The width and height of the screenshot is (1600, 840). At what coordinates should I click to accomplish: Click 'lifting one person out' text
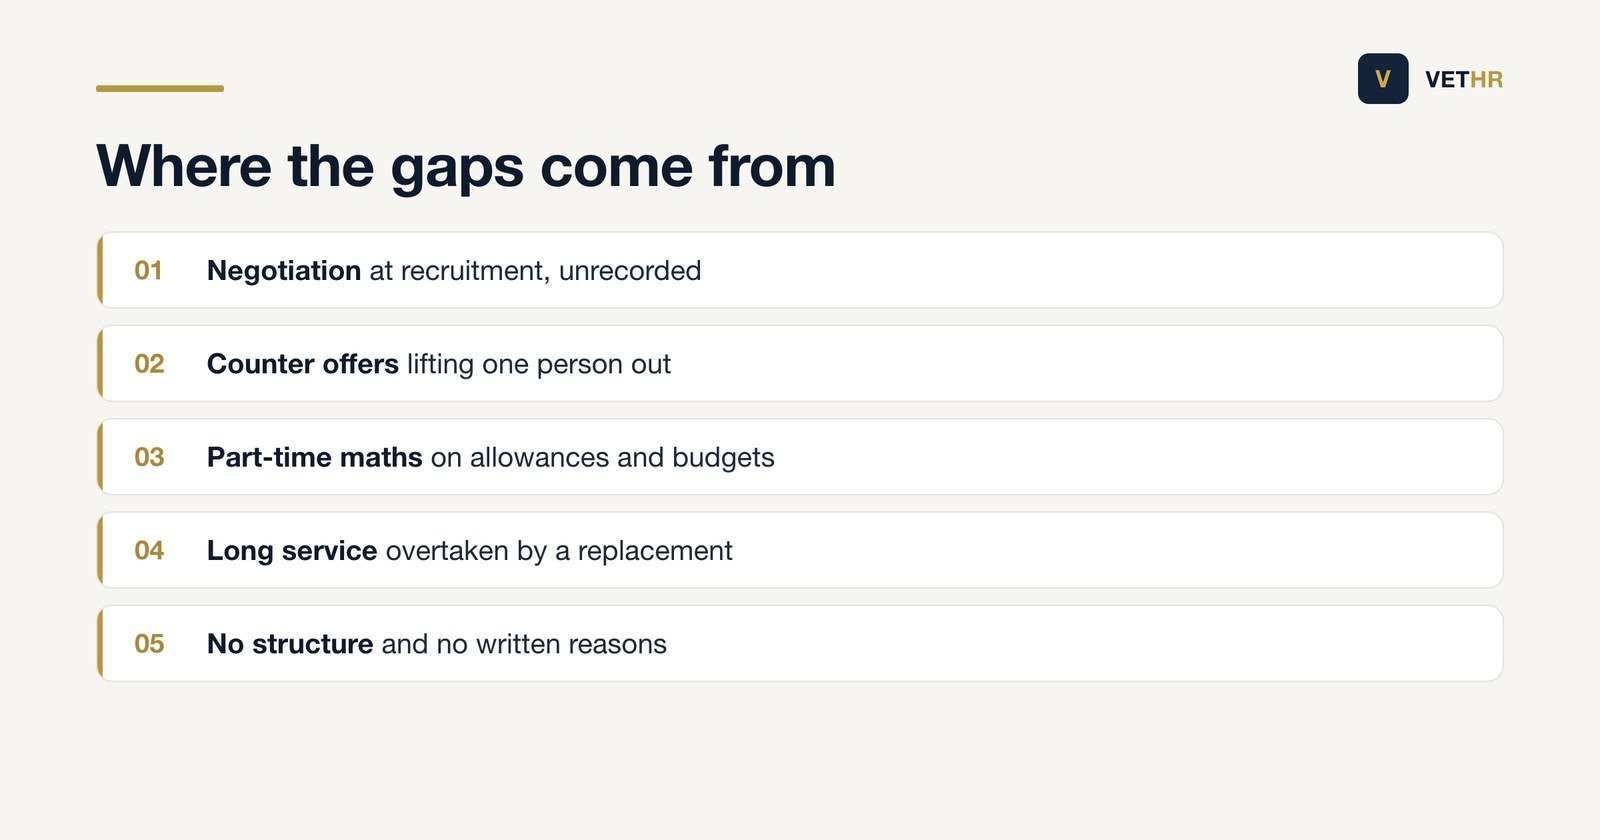[x=539, y=364]
